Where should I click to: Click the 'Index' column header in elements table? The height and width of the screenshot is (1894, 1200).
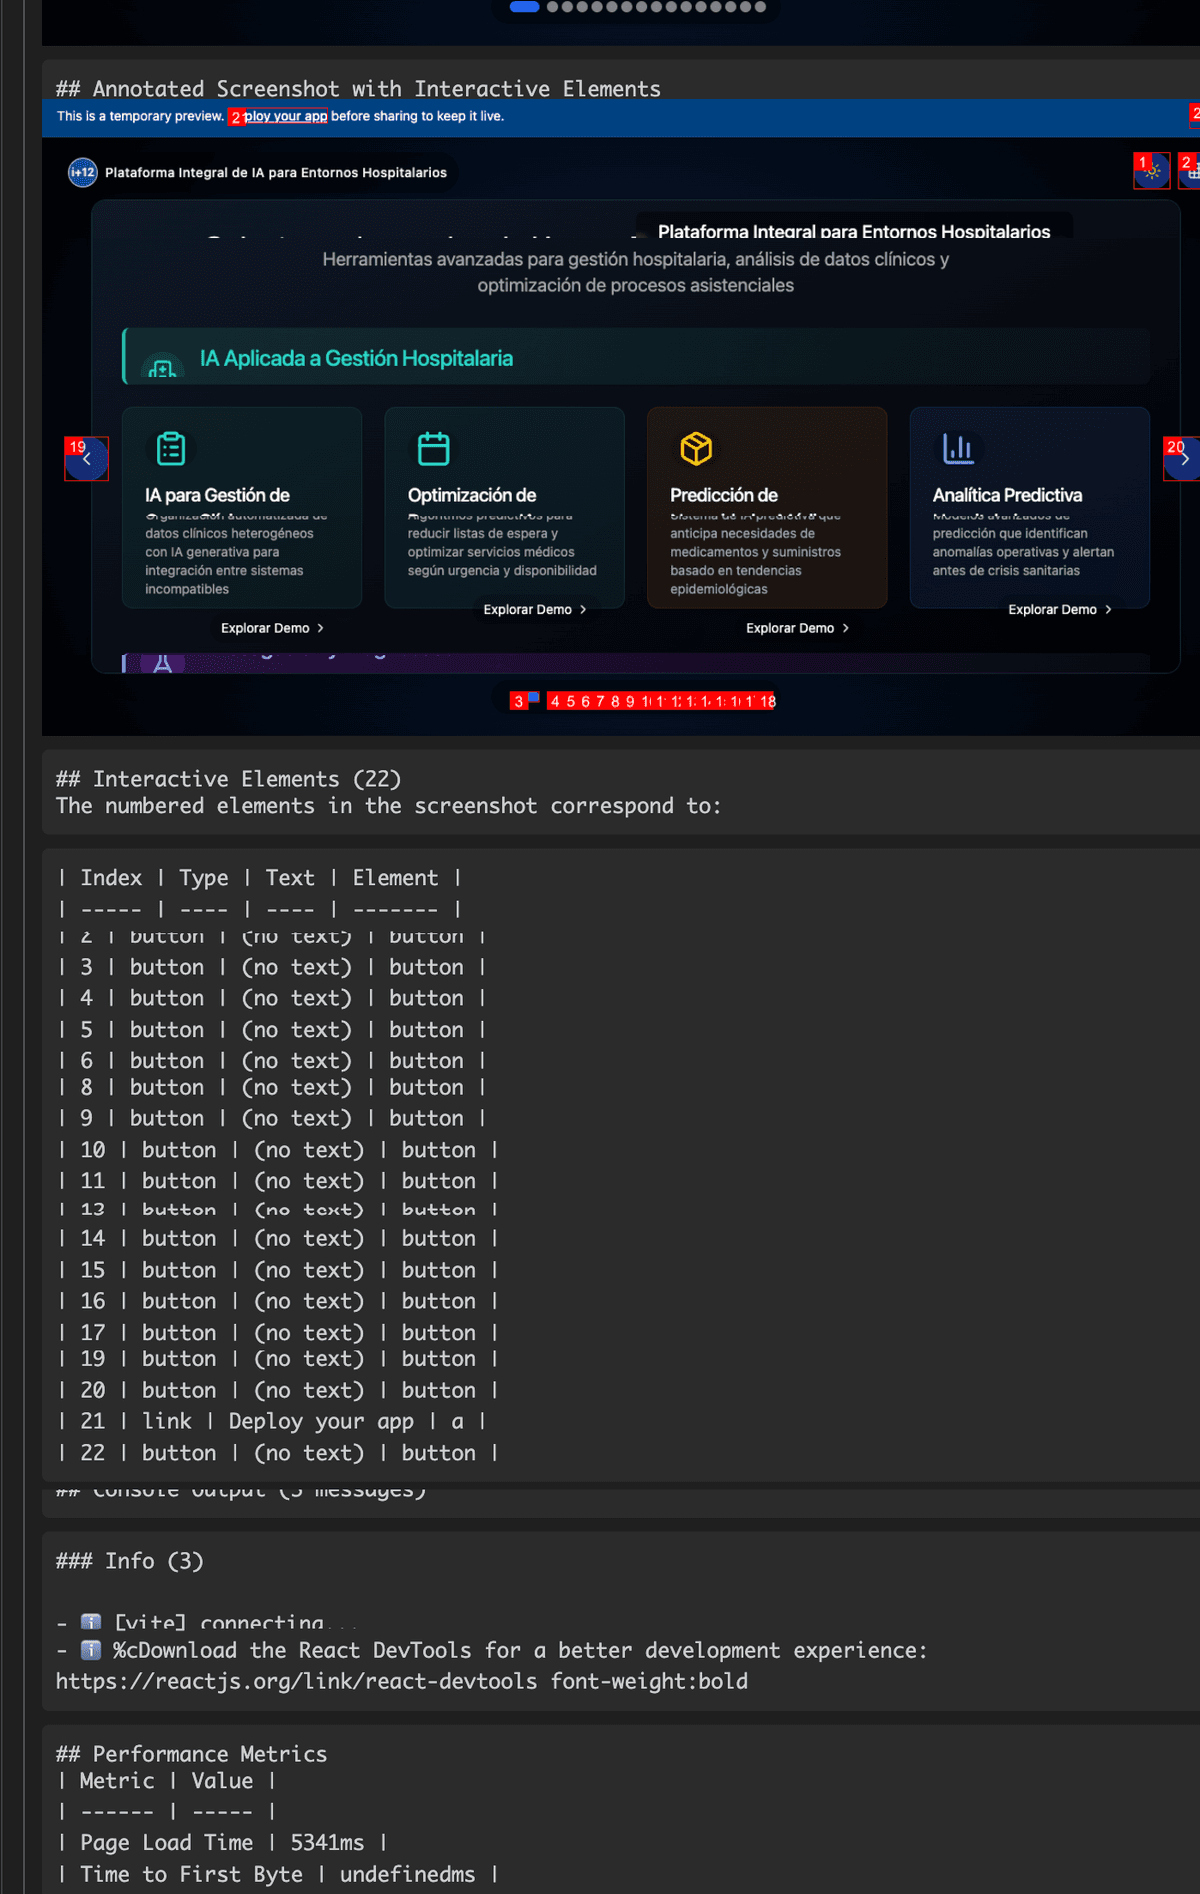(111, 877)
